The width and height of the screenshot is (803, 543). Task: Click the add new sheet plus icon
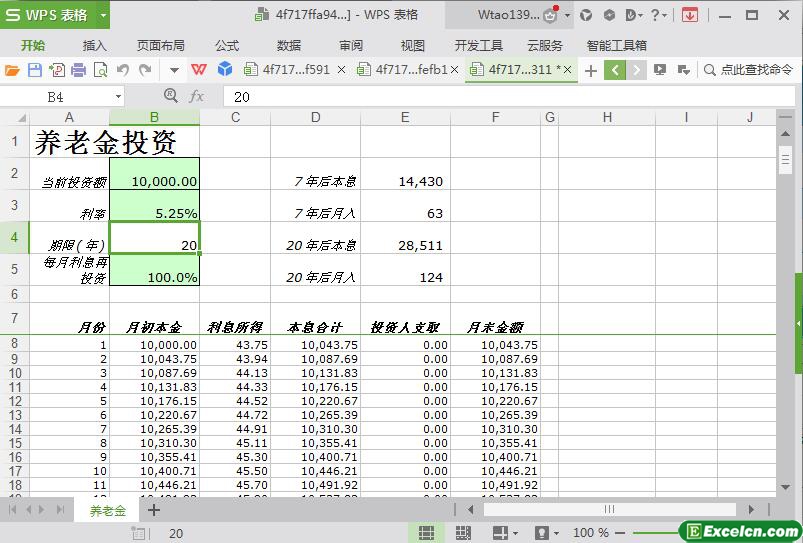[154, 510]
